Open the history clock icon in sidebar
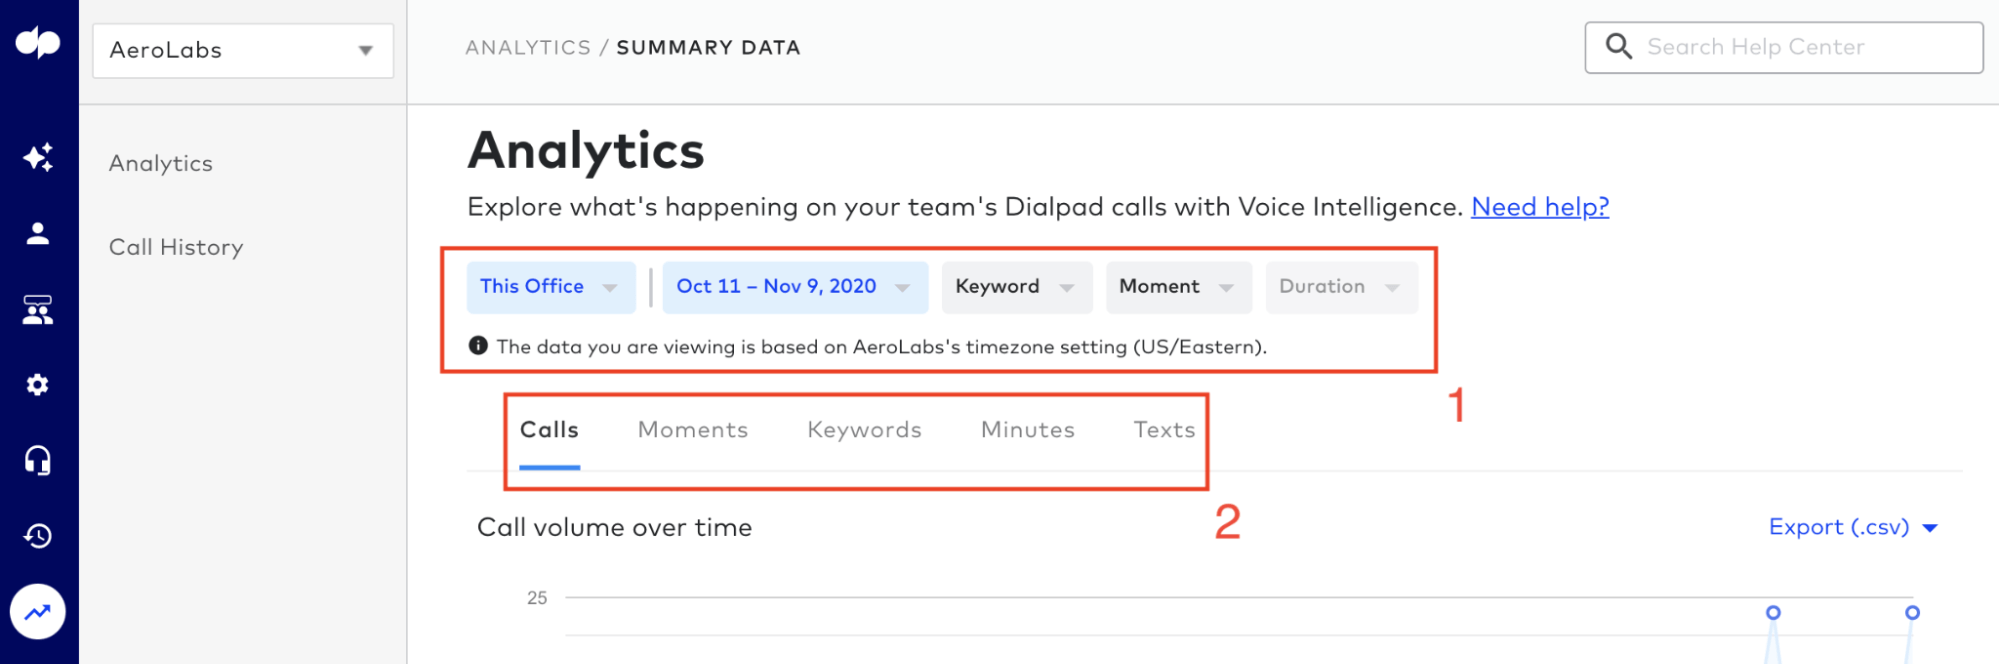Viewport: 1999px width, 664px height. [x=38, y=536]
